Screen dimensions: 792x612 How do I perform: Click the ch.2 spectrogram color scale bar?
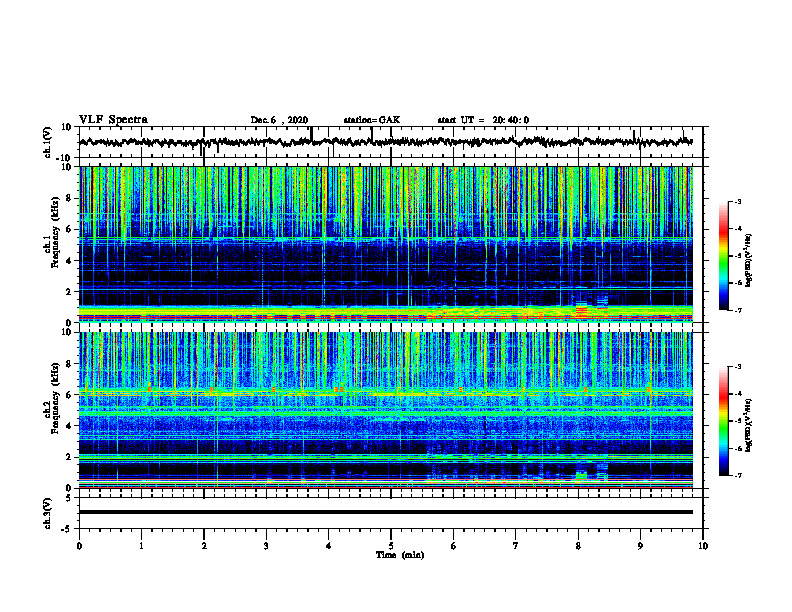[x=724, y=421]
